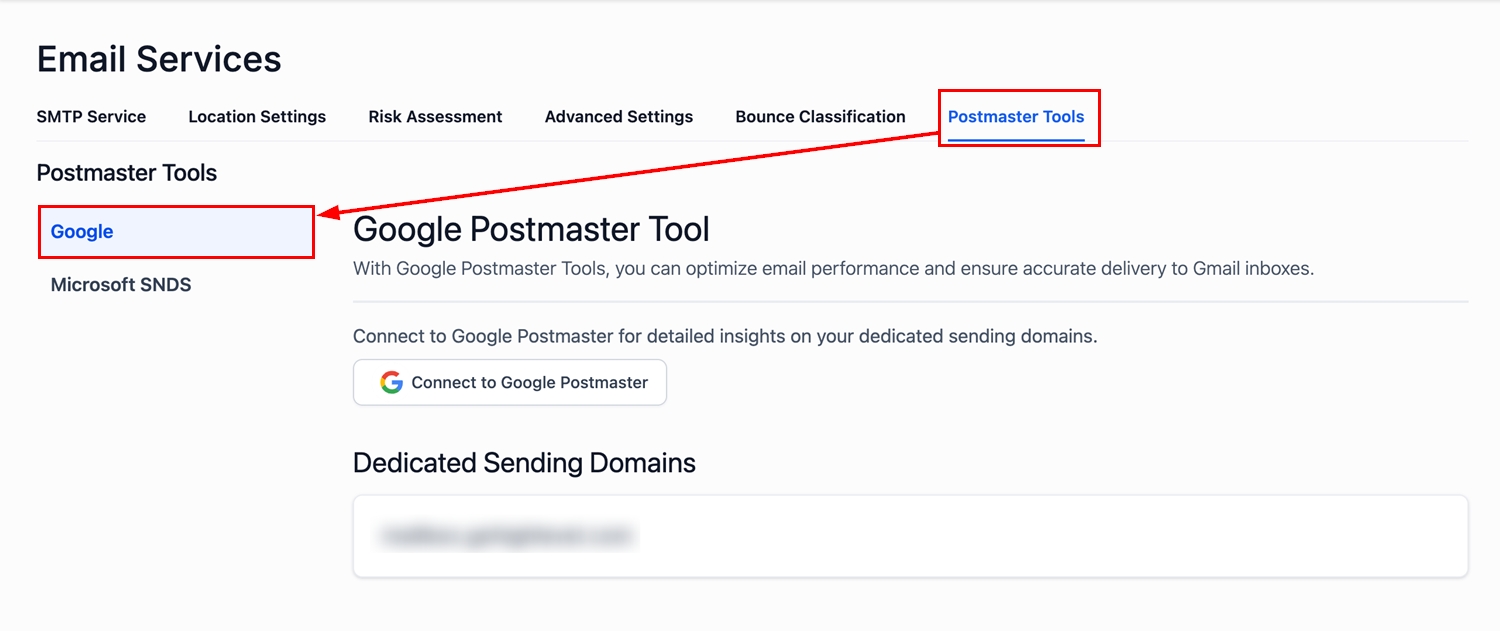Click the Google logo icon
The height and width of the screenshot is (631, 1500).
[391, 382]
